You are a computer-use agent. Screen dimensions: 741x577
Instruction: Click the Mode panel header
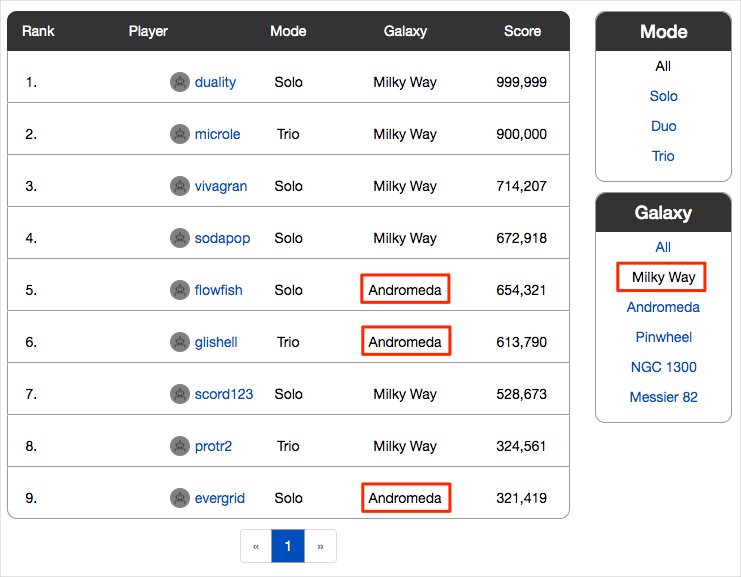663,32
